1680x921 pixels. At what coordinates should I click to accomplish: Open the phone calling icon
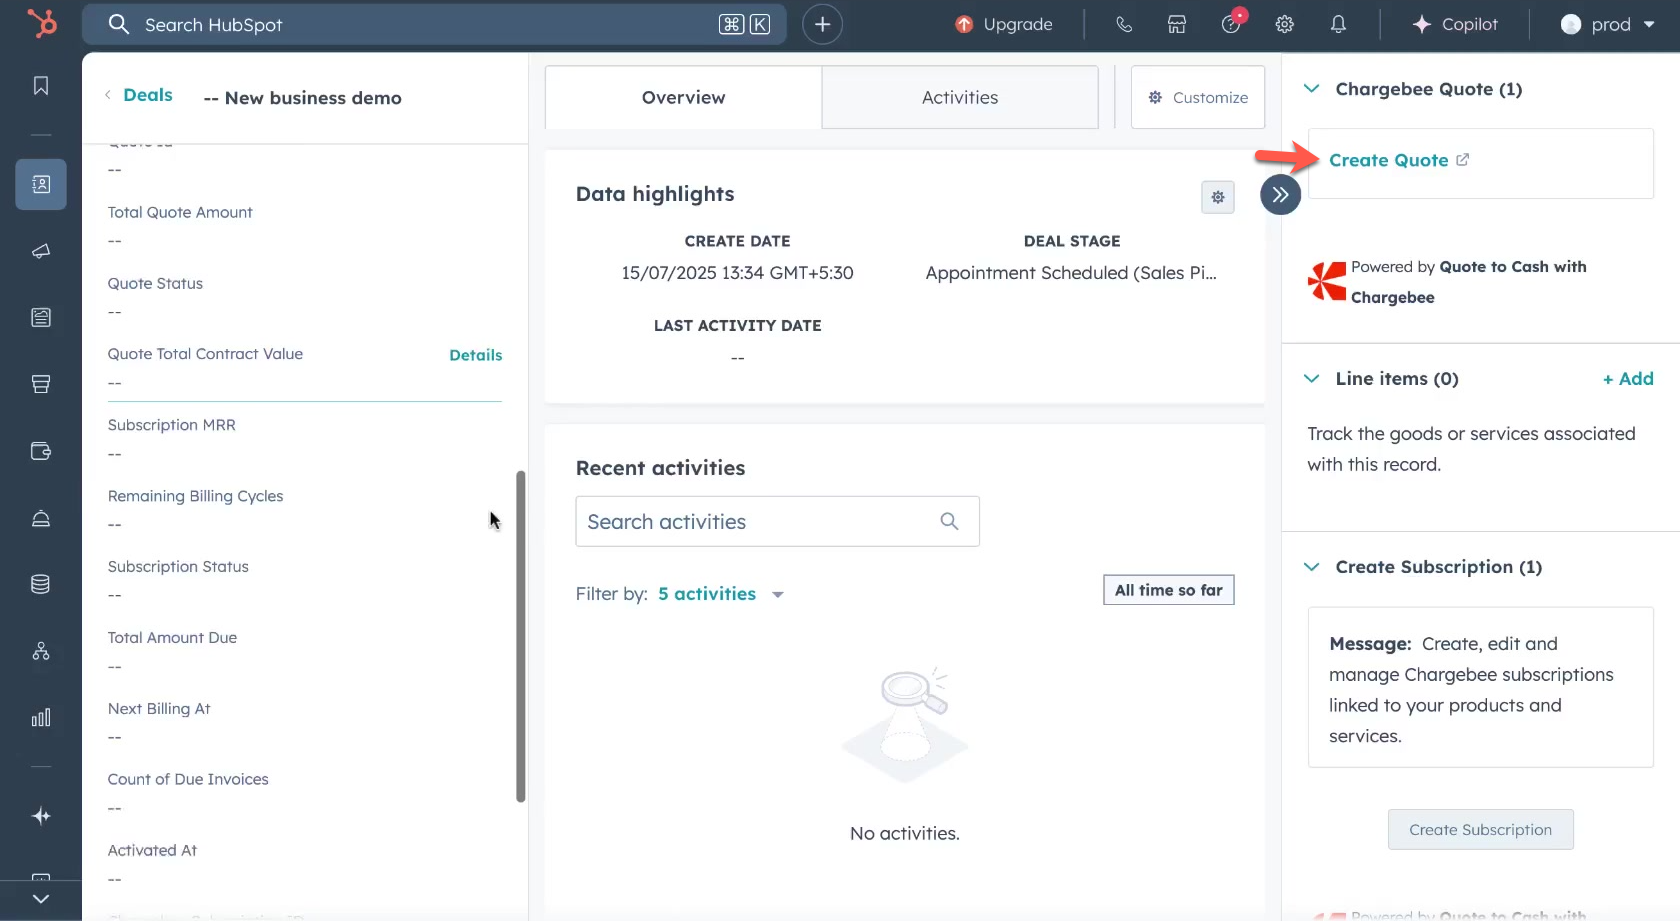[x=1124, y=24]
